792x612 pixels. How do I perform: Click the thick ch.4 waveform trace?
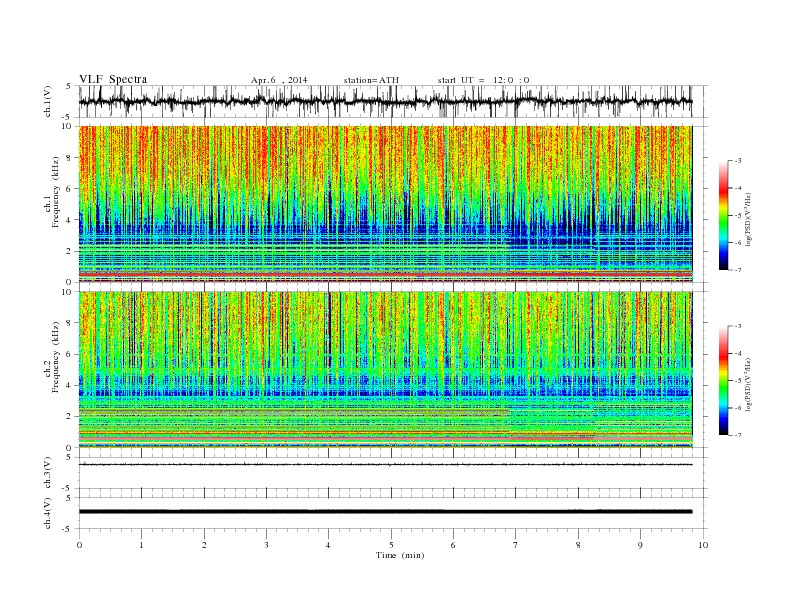(x=385, y=512)
